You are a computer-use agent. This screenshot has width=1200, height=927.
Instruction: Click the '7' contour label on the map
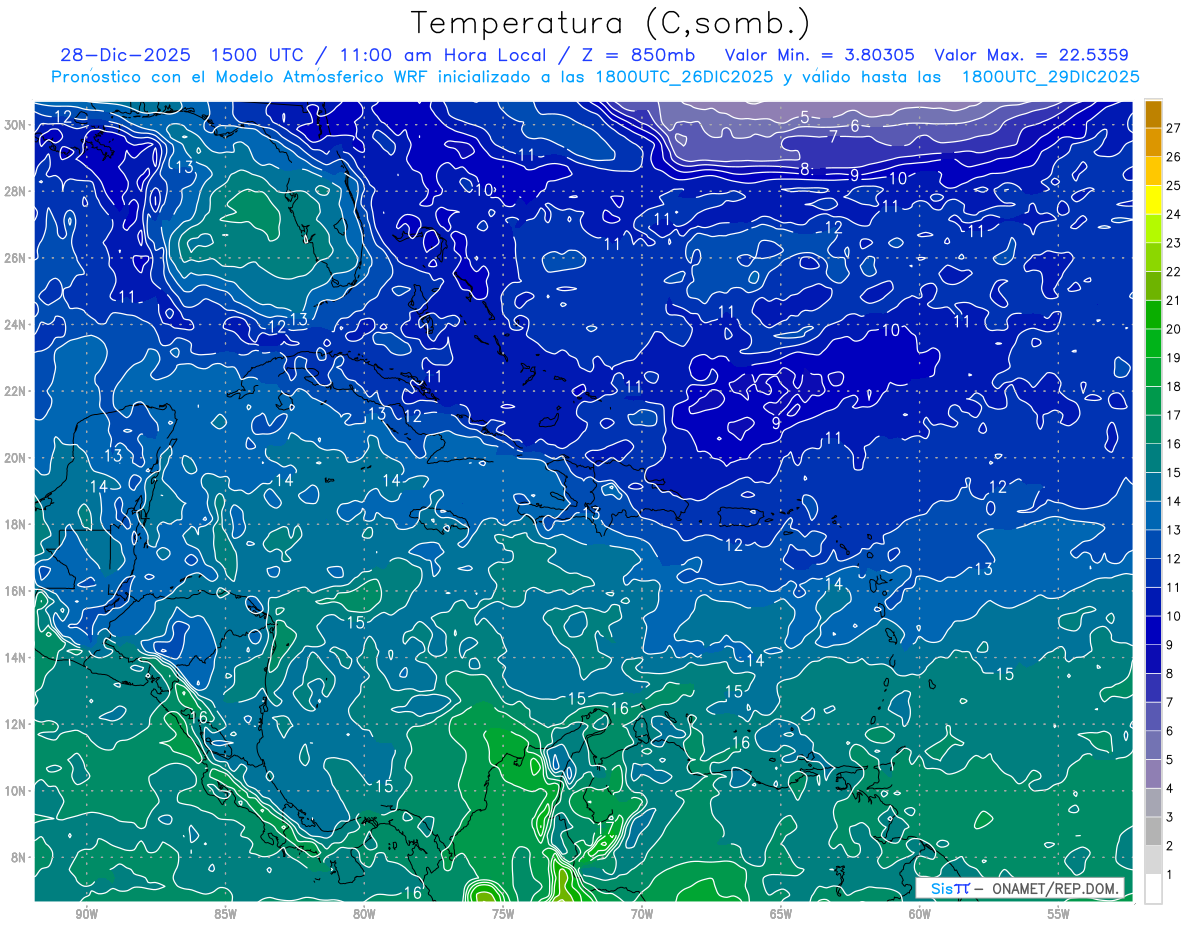pos(833,136)
